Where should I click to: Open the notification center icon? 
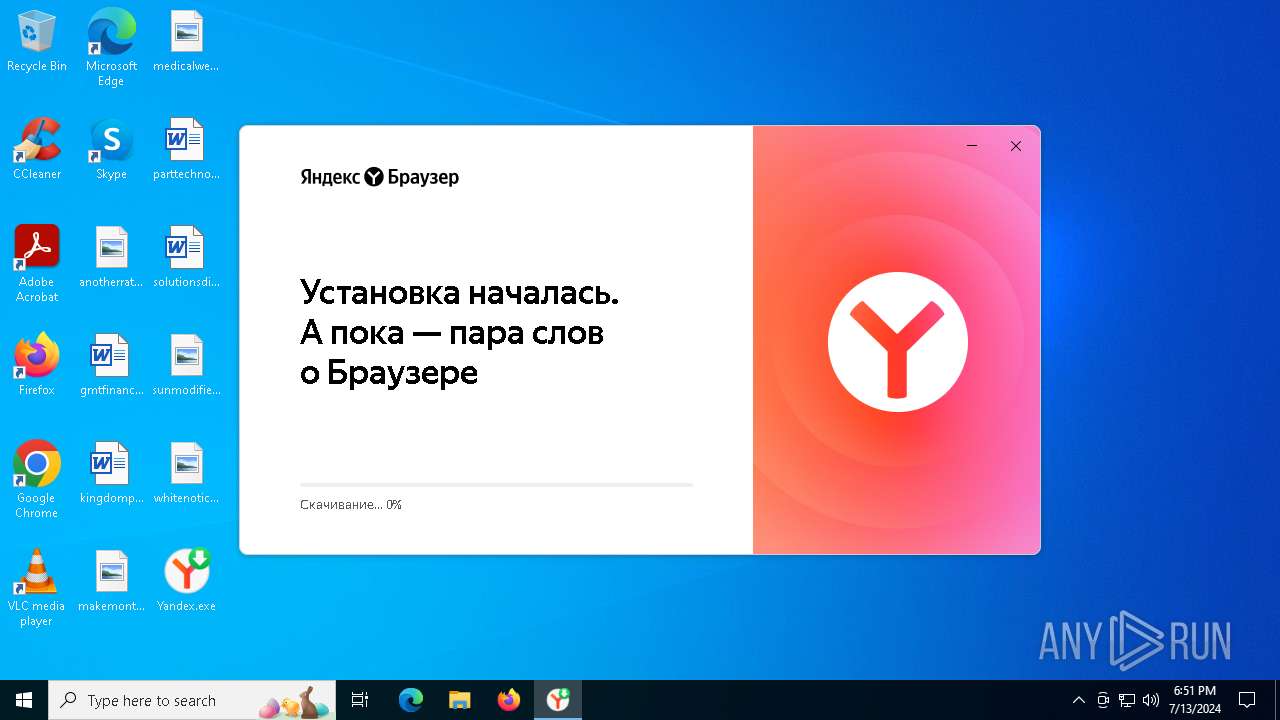(1247, 700)
